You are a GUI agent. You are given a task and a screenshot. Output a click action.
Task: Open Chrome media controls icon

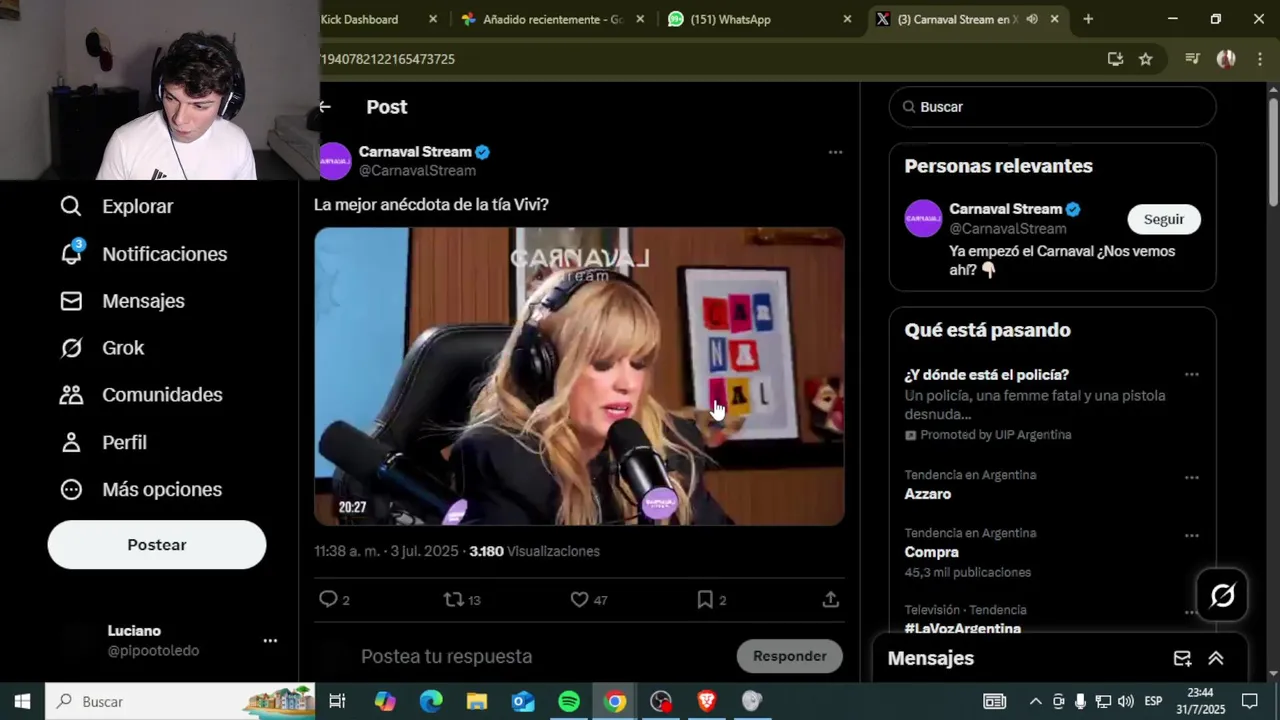(1192, 59)
